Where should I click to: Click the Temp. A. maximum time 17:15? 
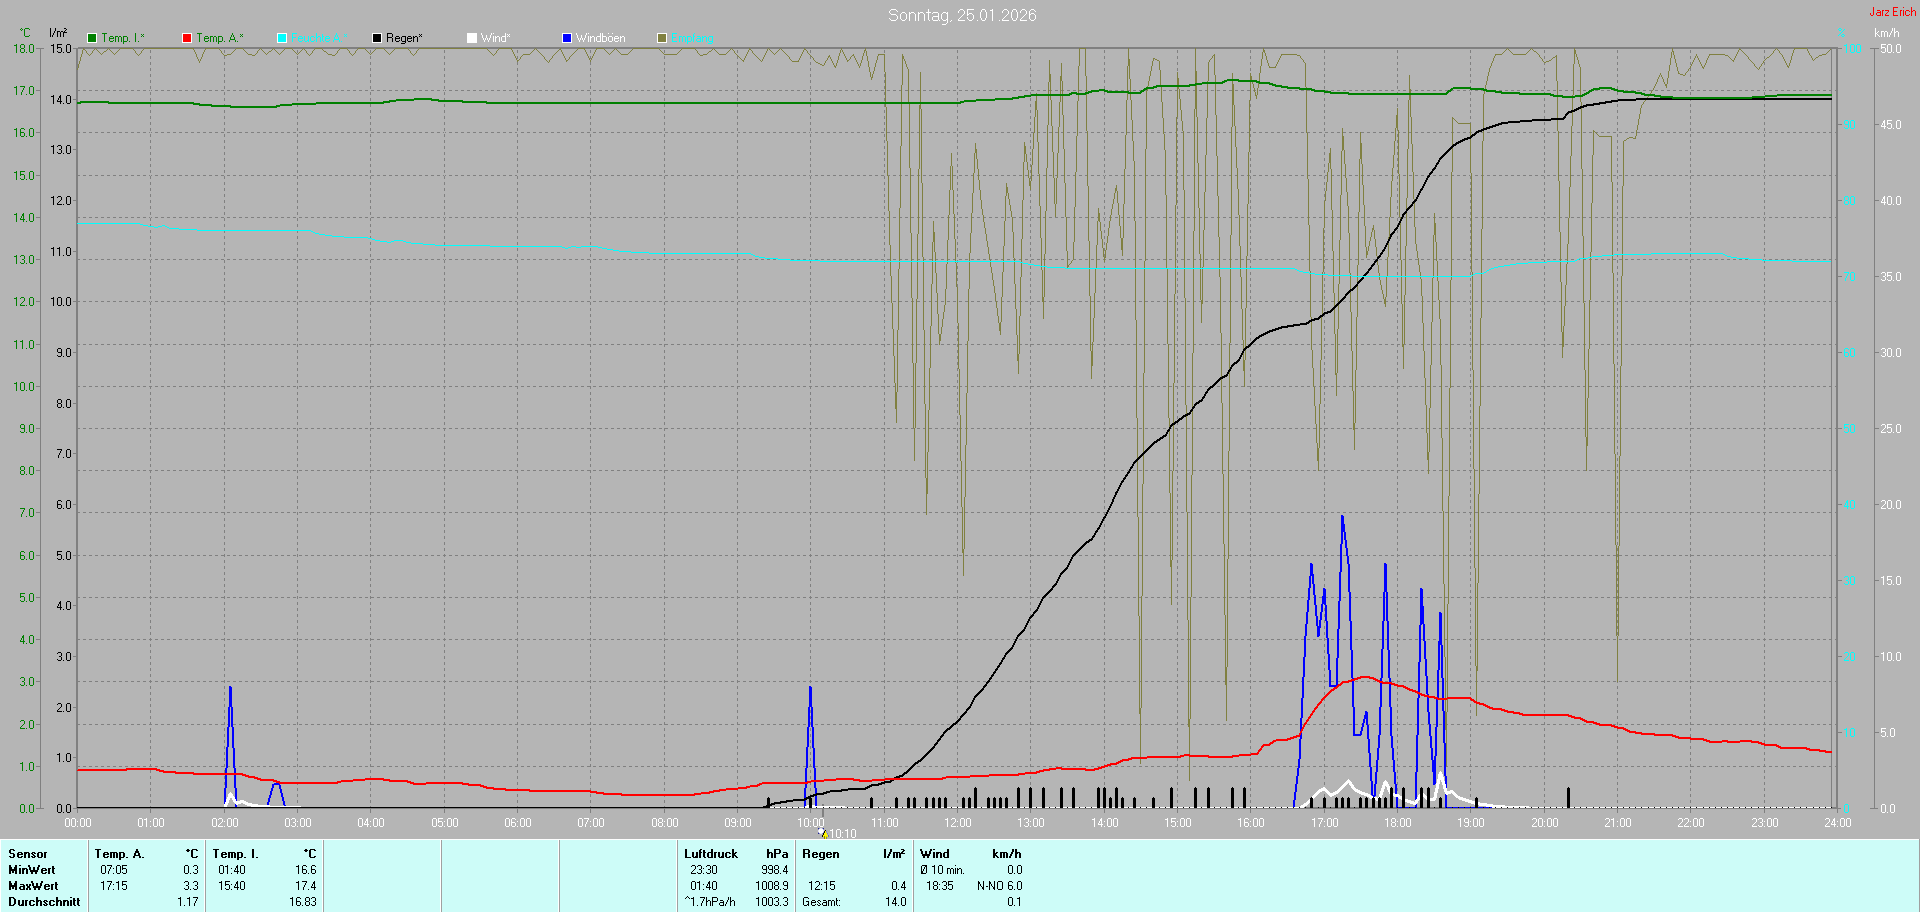[114, 886]
